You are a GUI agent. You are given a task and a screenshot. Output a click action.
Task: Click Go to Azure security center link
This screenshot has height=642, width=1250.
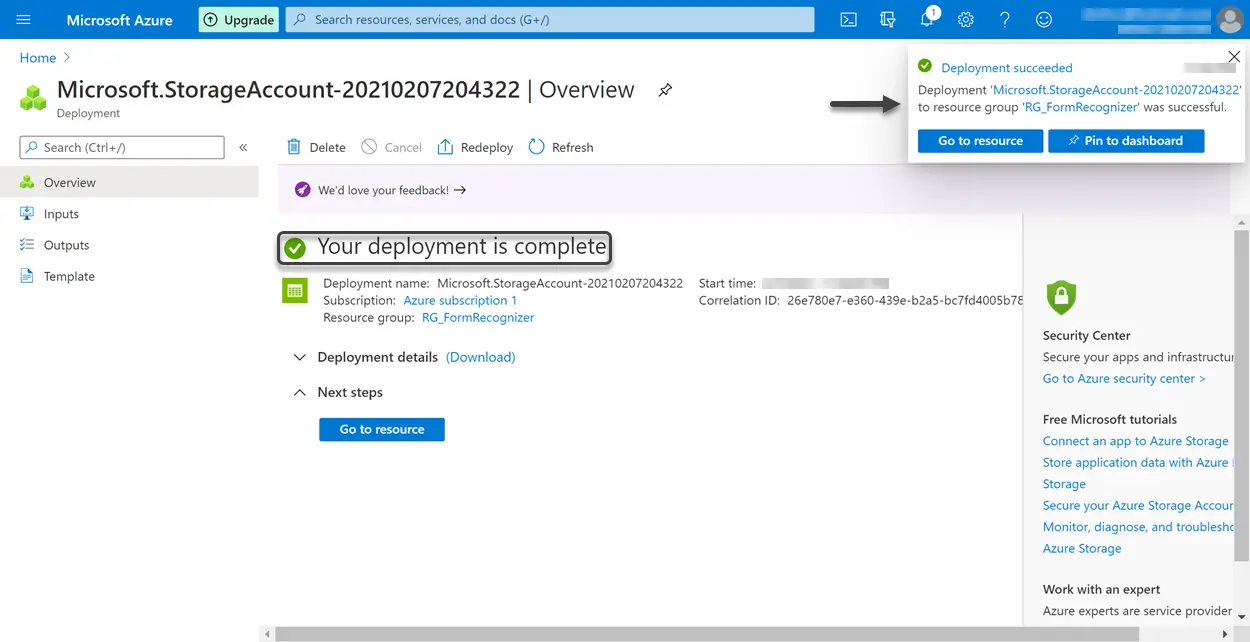click(1124, 379)
